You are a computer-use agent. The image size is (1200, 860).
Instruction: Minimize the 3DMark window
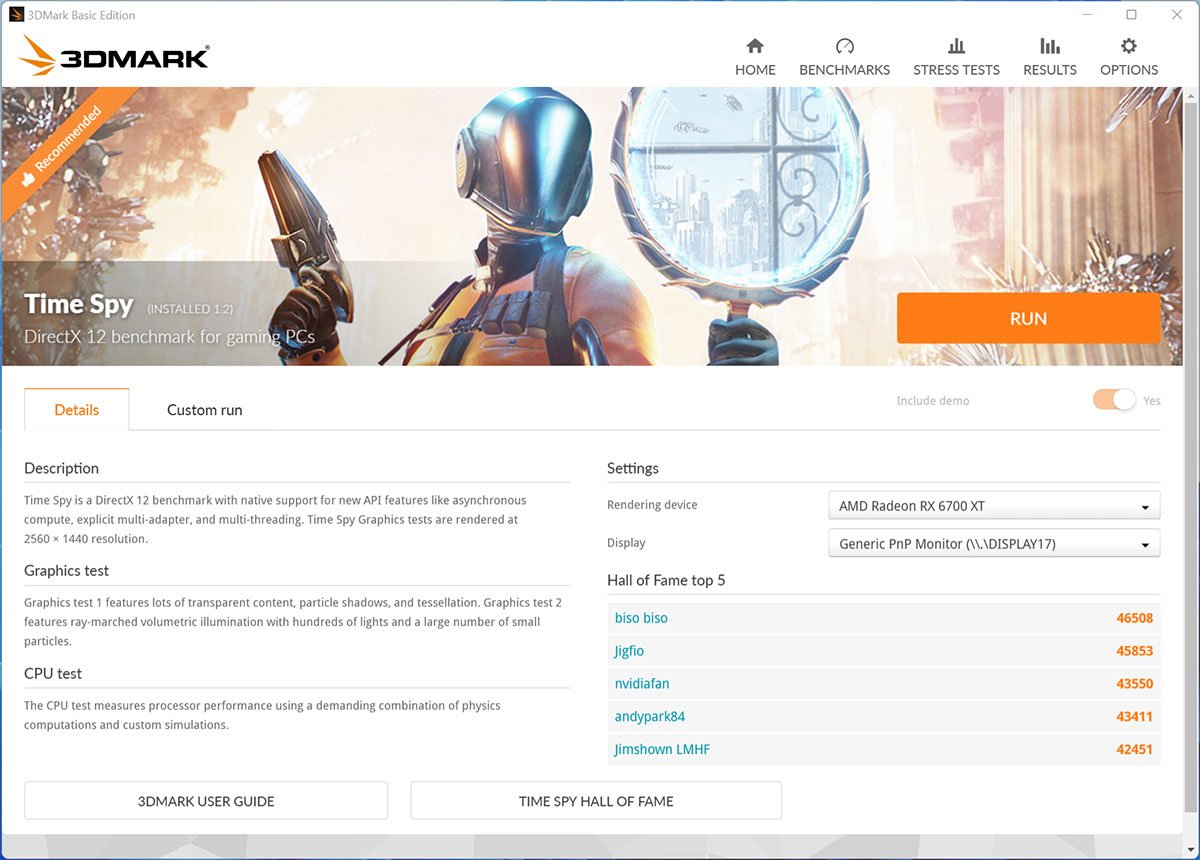point(1086,15)
